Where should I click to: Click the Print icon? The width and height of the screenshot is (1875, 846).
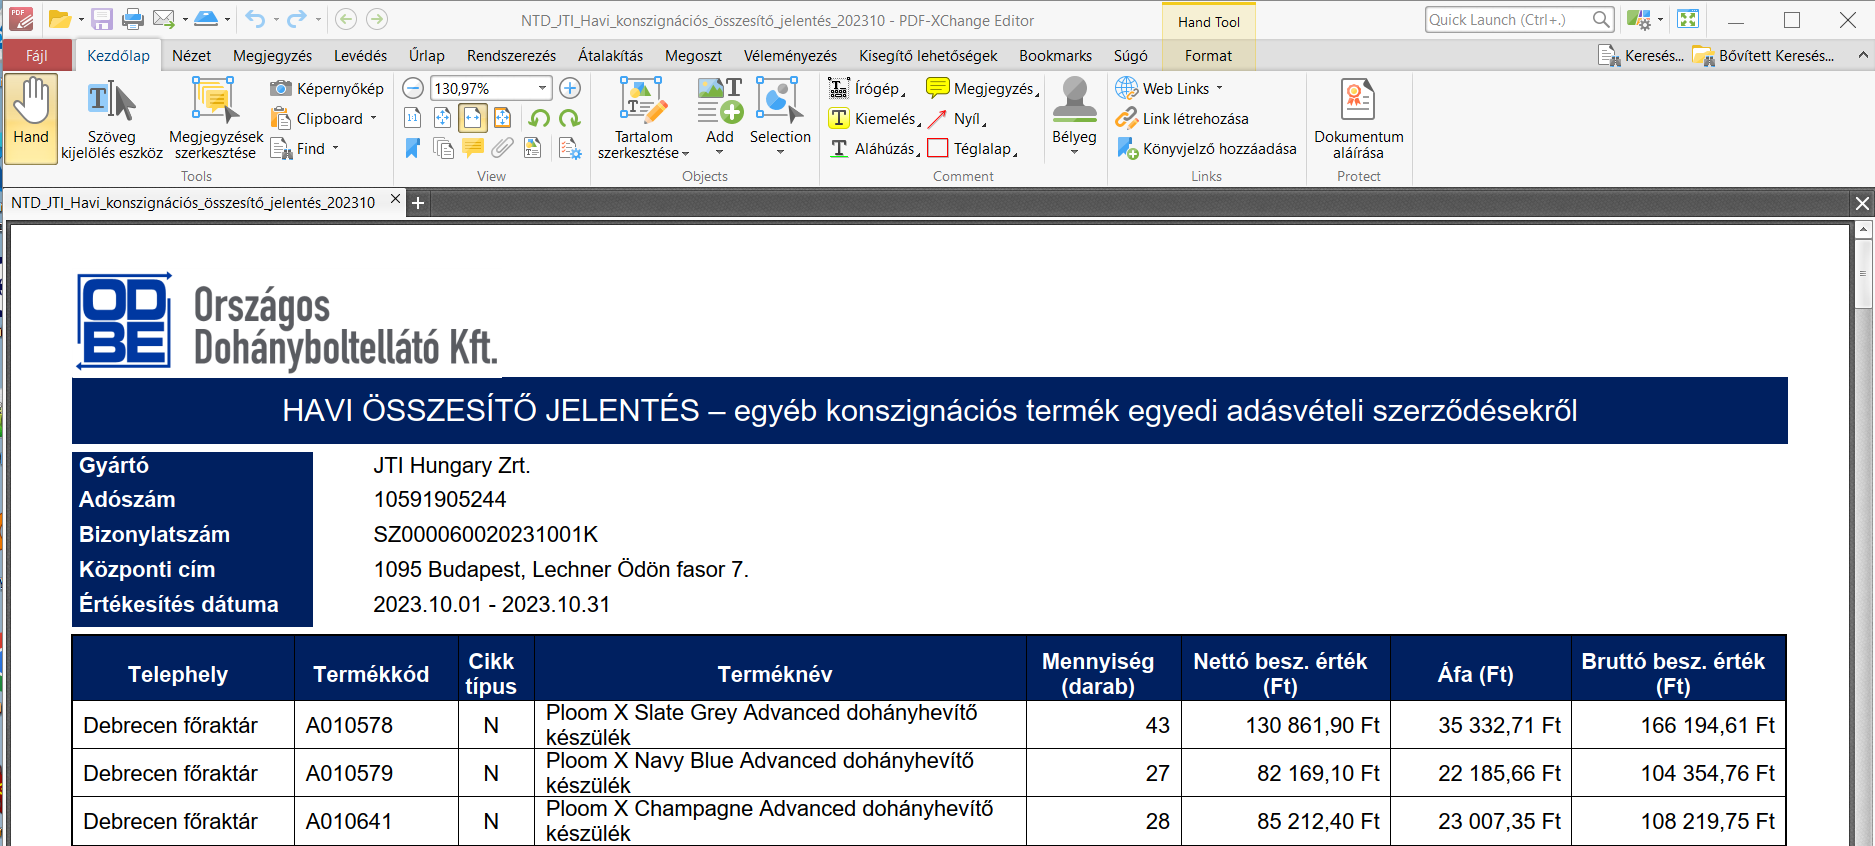[132, 19]
